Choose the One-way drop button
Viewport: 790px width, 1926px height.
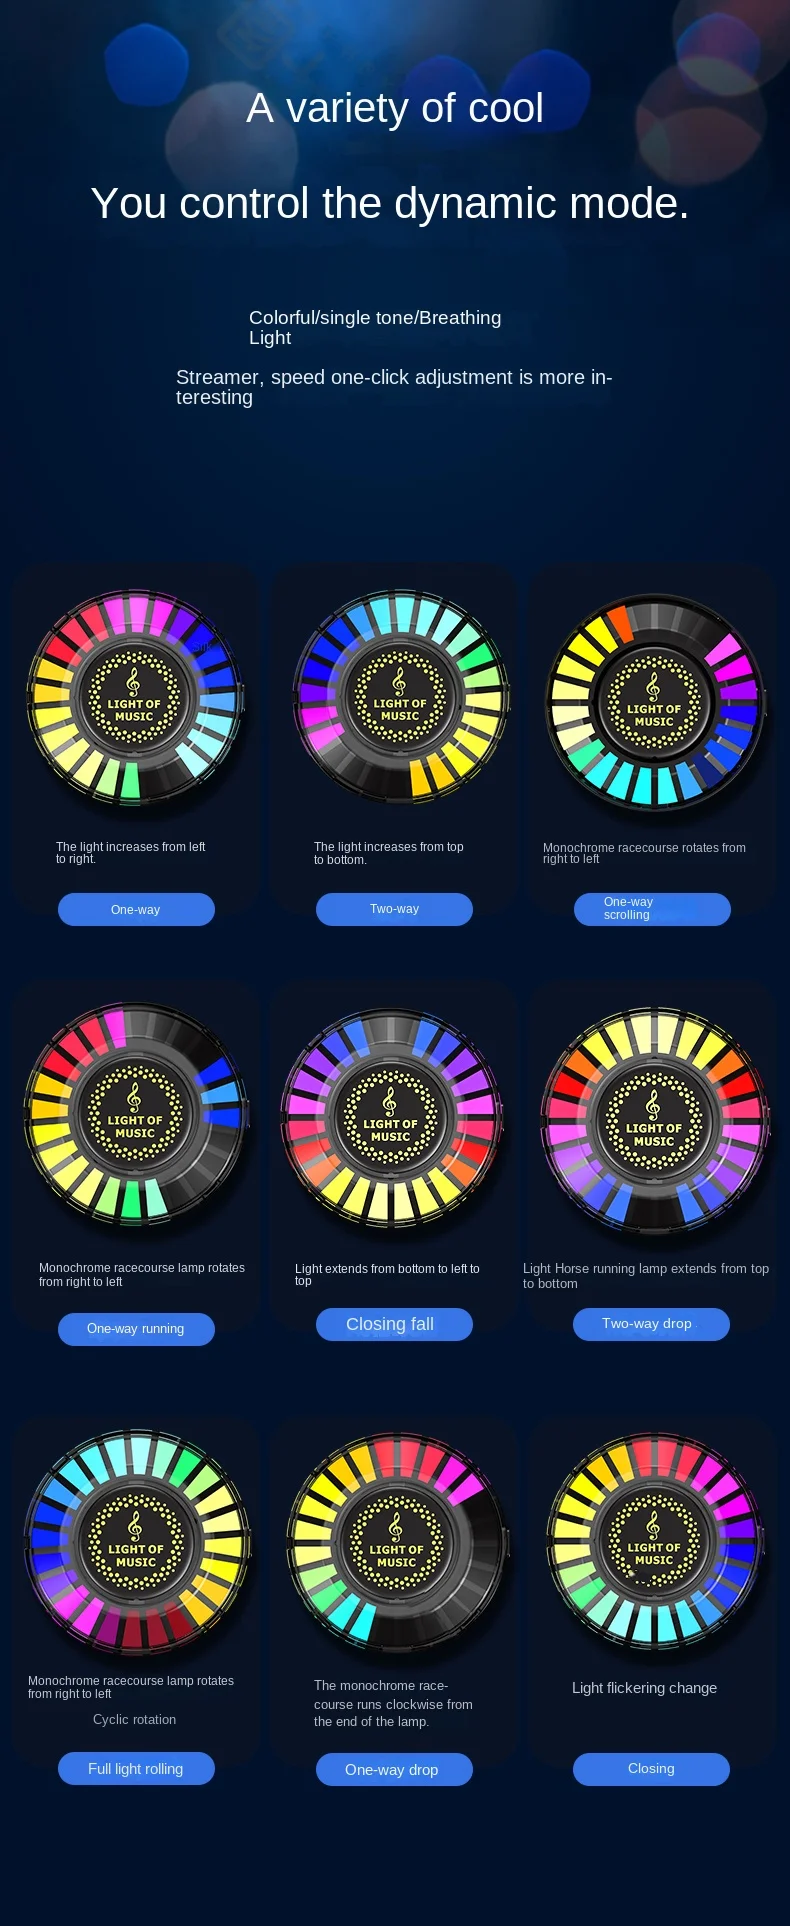[394, 1769]
